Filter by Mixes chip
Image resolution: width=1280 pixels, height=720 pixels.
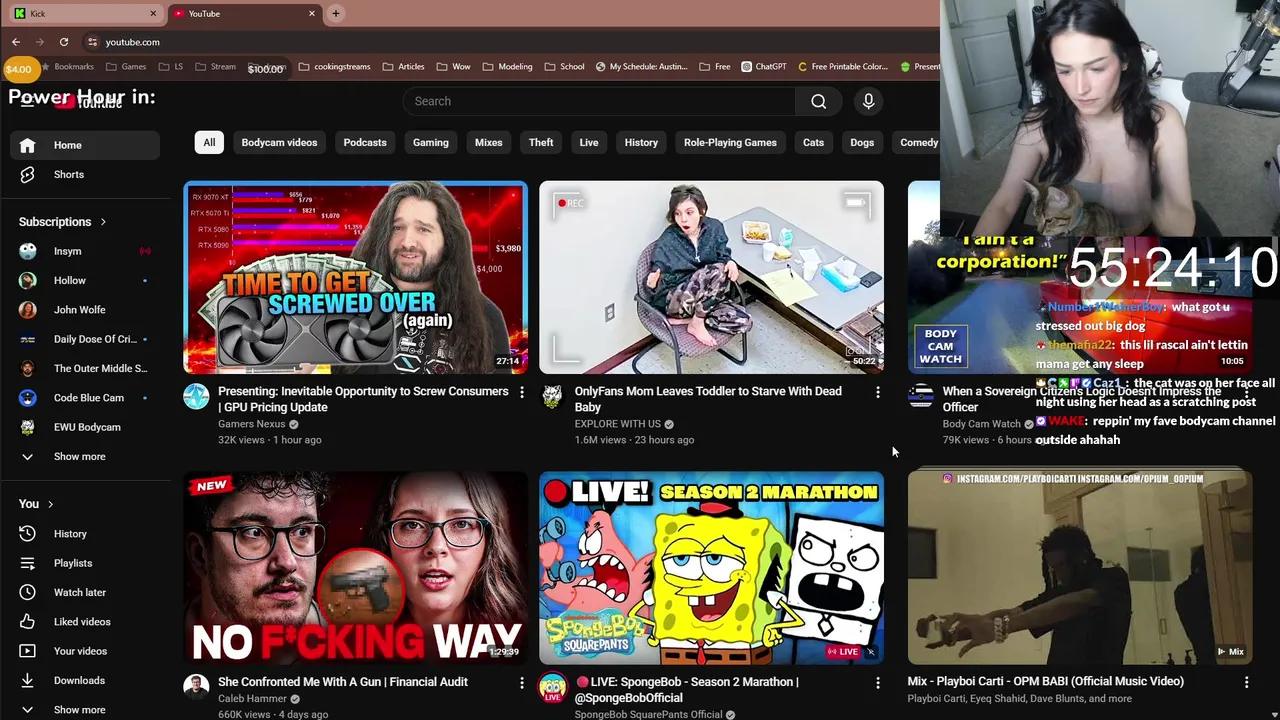pyautogui.click(x=489, y=142)
